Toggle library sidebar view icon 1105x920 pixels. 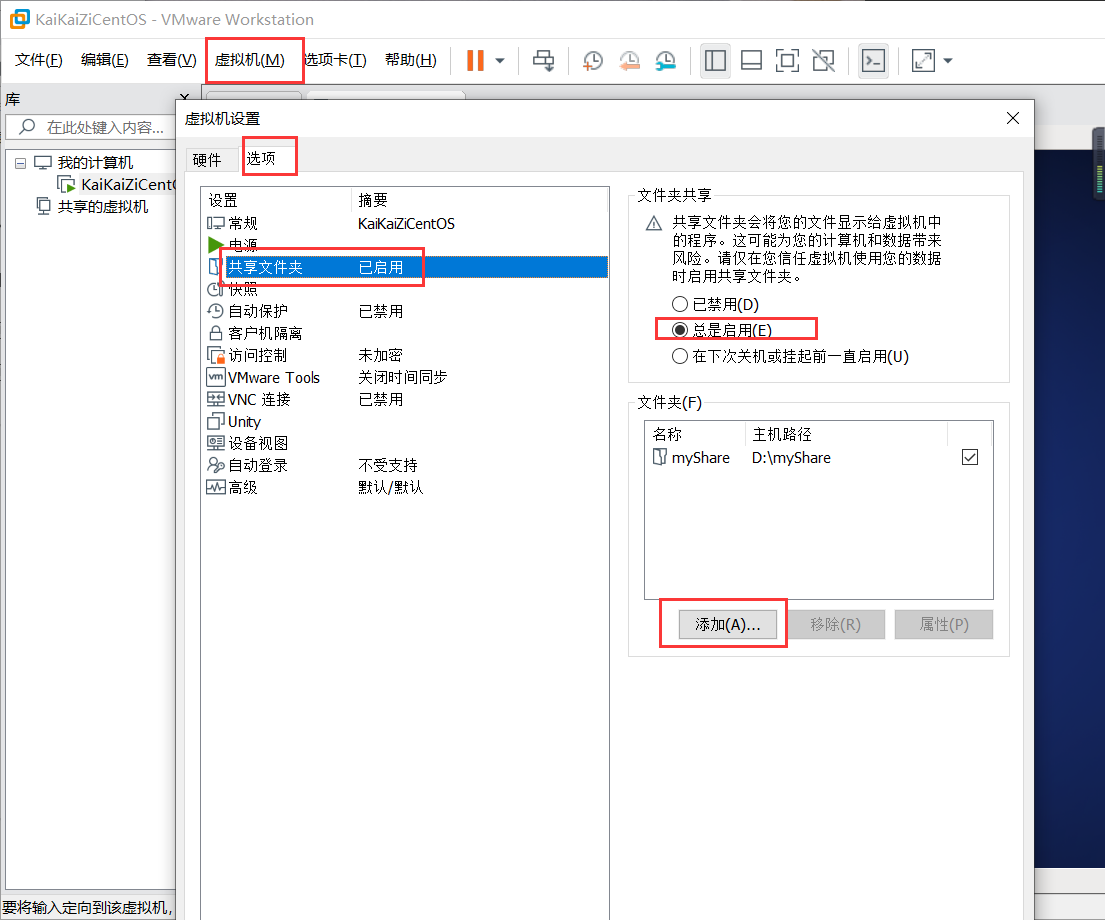point(715,61)
